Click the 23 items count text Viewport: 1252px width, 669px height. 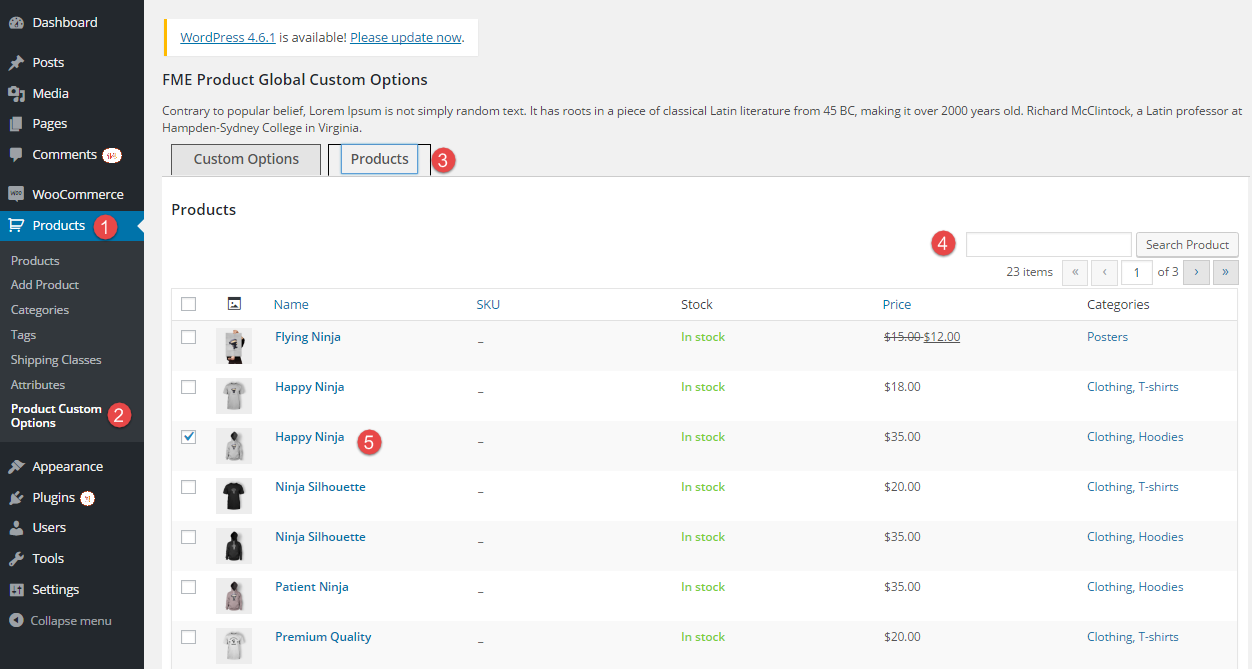coord(1029,272)
